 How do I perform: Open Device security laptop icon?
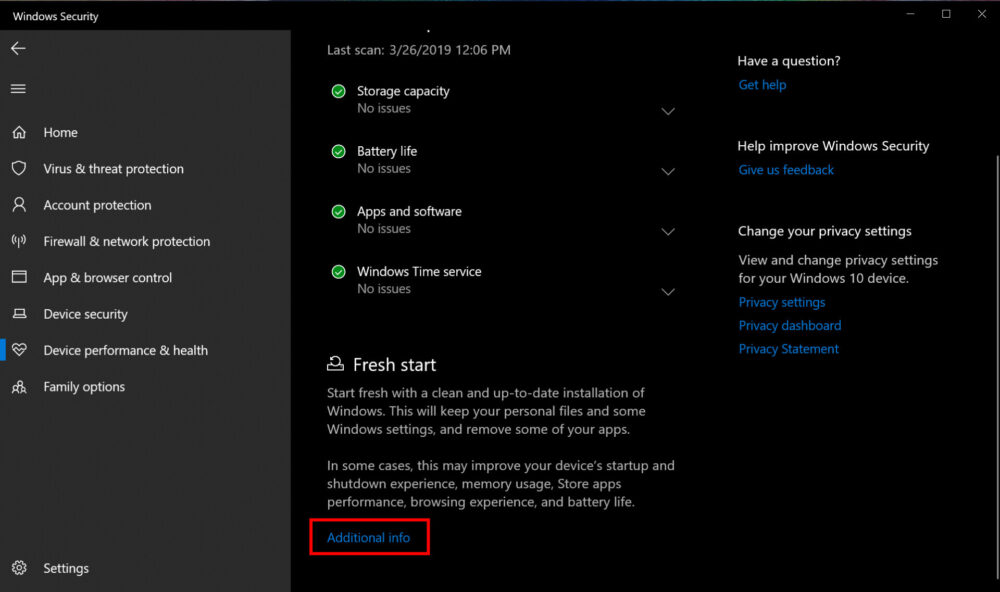pos(19,313)
